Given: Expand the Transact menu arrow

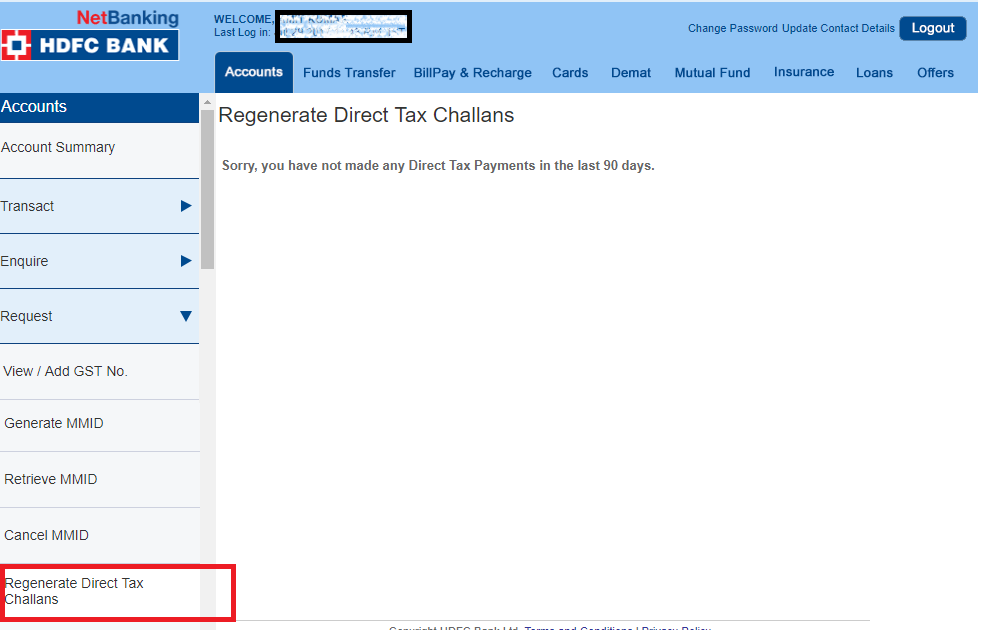Looking at the screenshot, I should pyautogui.click(x=185, y=206).
